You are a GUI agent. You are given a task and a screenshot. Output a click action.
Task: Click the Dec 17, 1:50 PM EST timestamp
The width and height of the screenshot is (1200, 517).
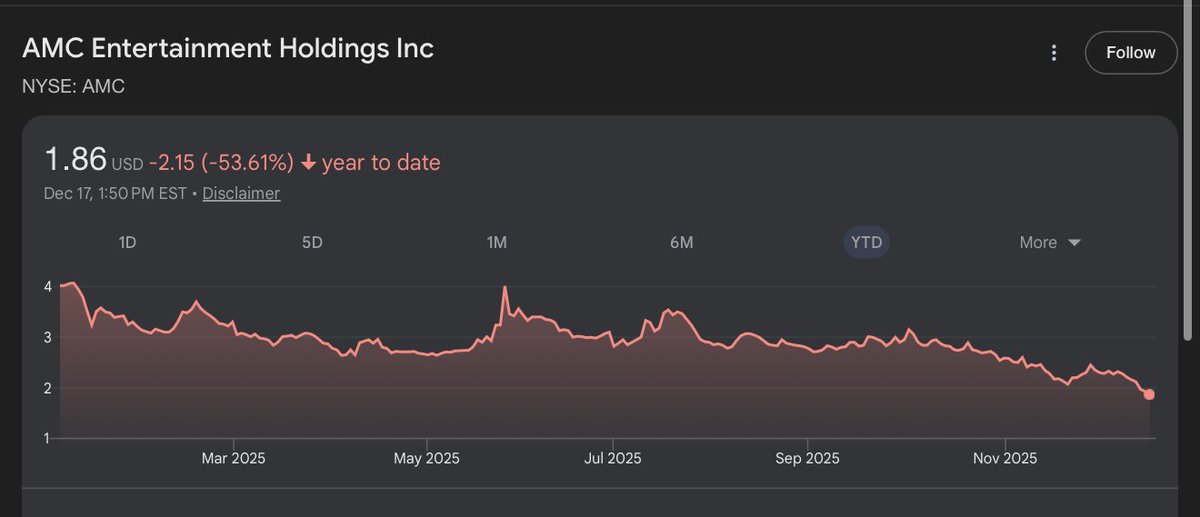(x=115, y=193)
